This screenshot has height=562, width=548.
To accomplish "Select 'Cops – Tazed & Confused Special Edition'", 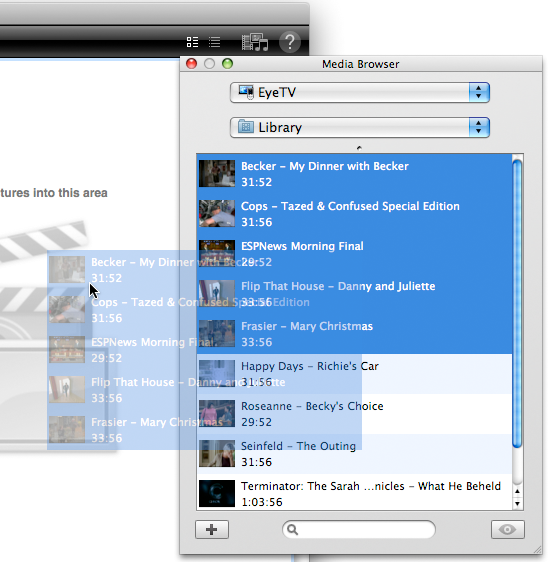I will click(x=354, y=214).
